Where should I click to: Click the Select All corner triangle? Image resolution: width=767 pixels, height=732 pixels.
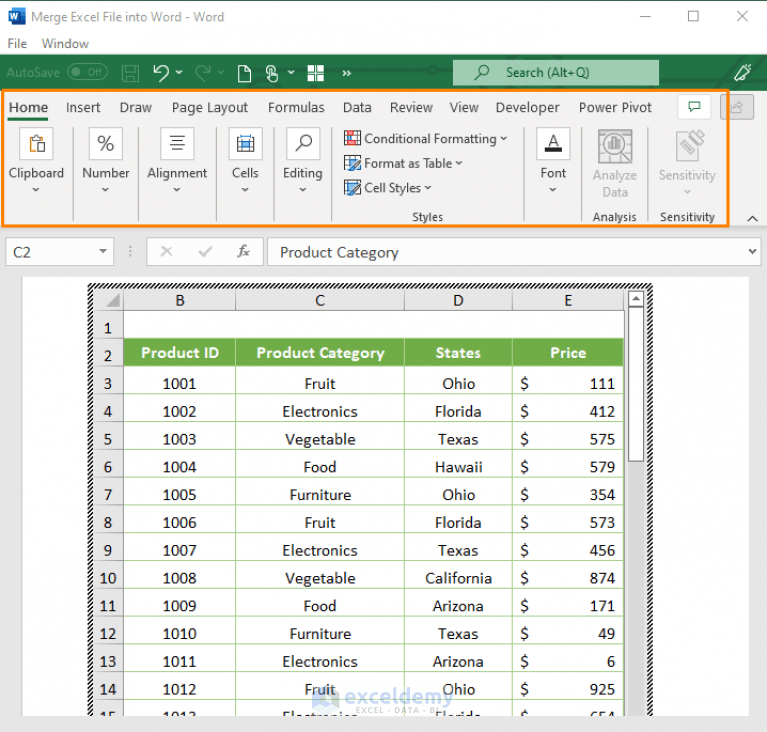[113, 300]
